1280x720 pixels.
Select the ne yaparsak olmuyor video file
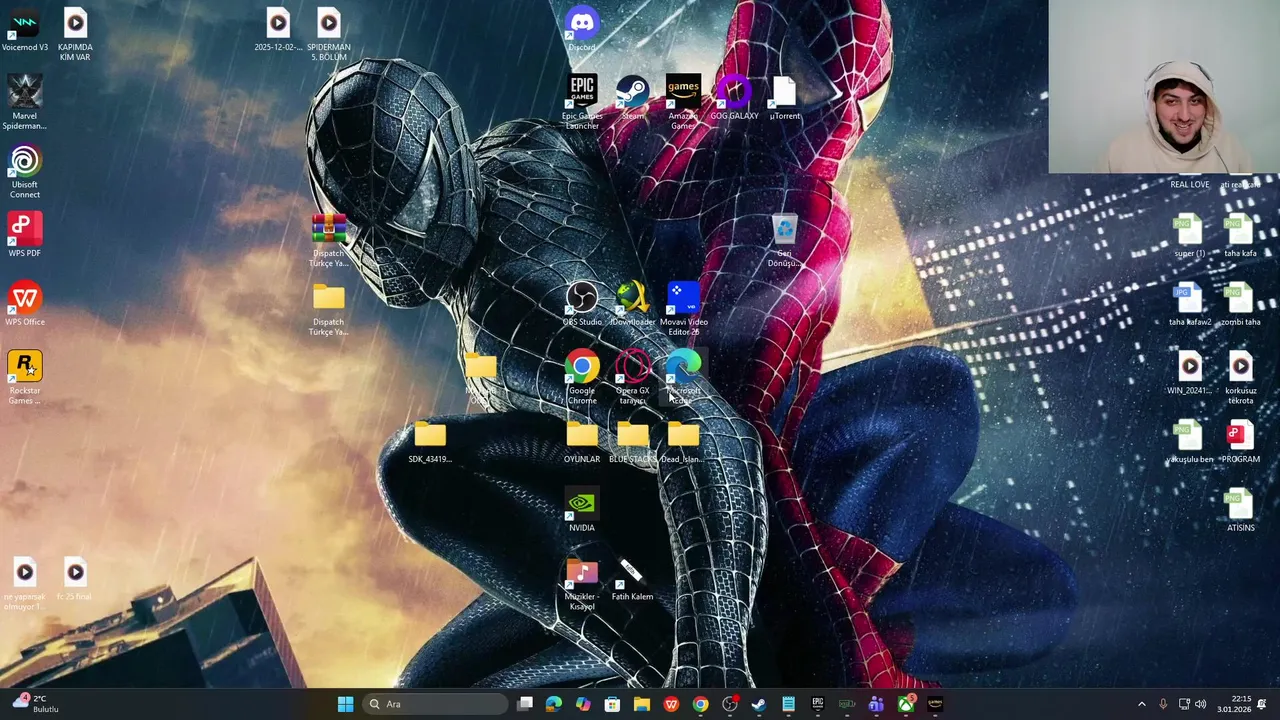pyautogui.click(x=24, y=584)
